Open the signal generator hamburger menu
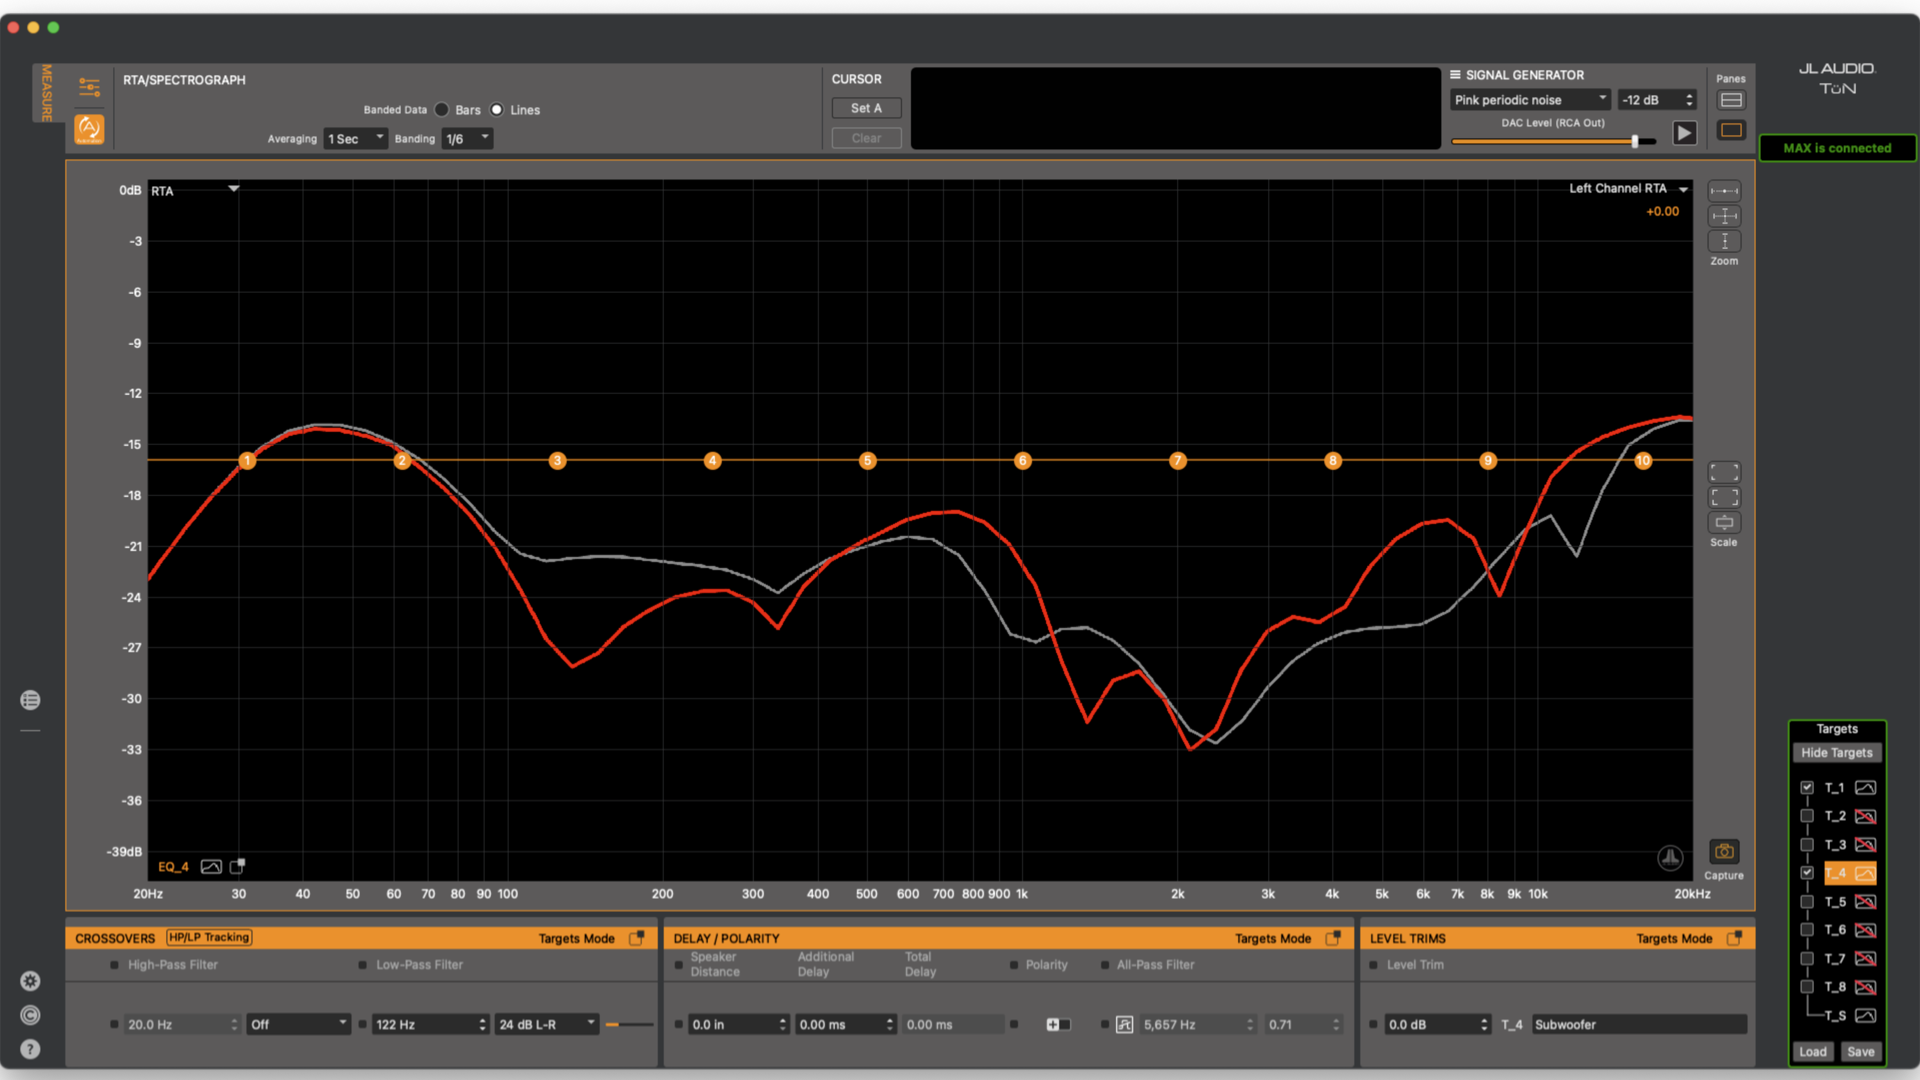This screenshot has width=1920, height=1080. [x=1456, y=75]
